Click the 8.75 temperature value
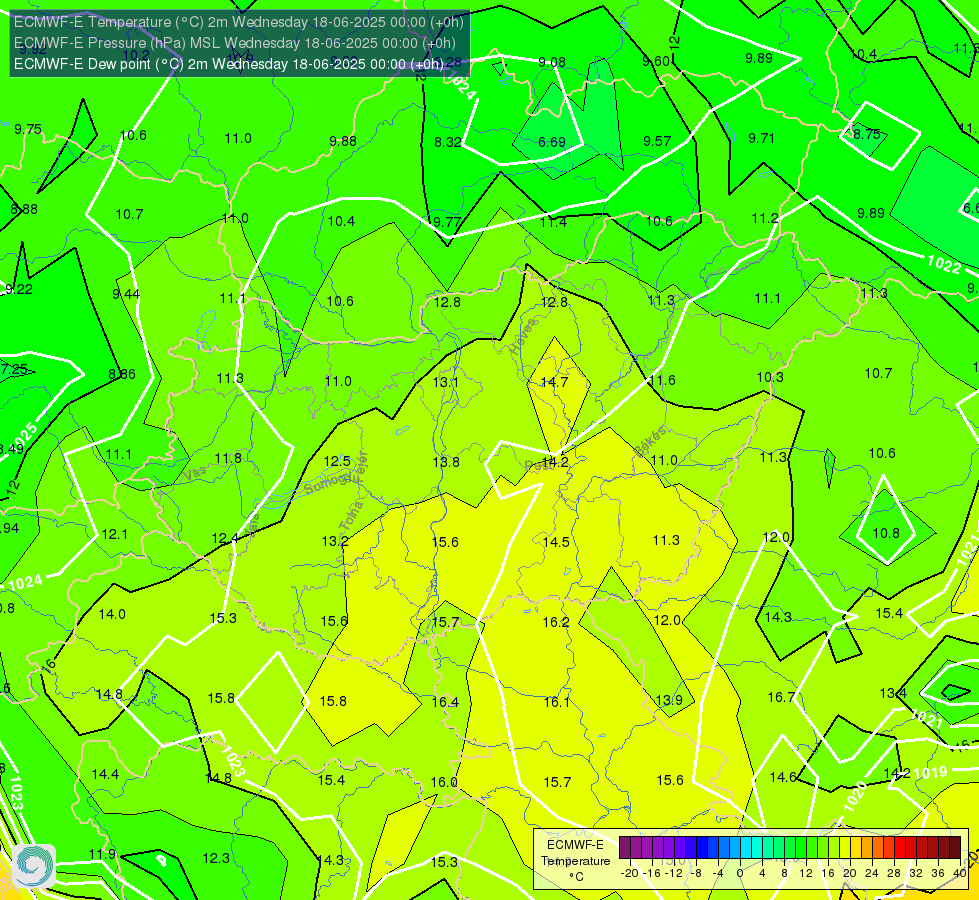Screen dimensions: 979x900 pyautogui.click(x=867, y=134)
